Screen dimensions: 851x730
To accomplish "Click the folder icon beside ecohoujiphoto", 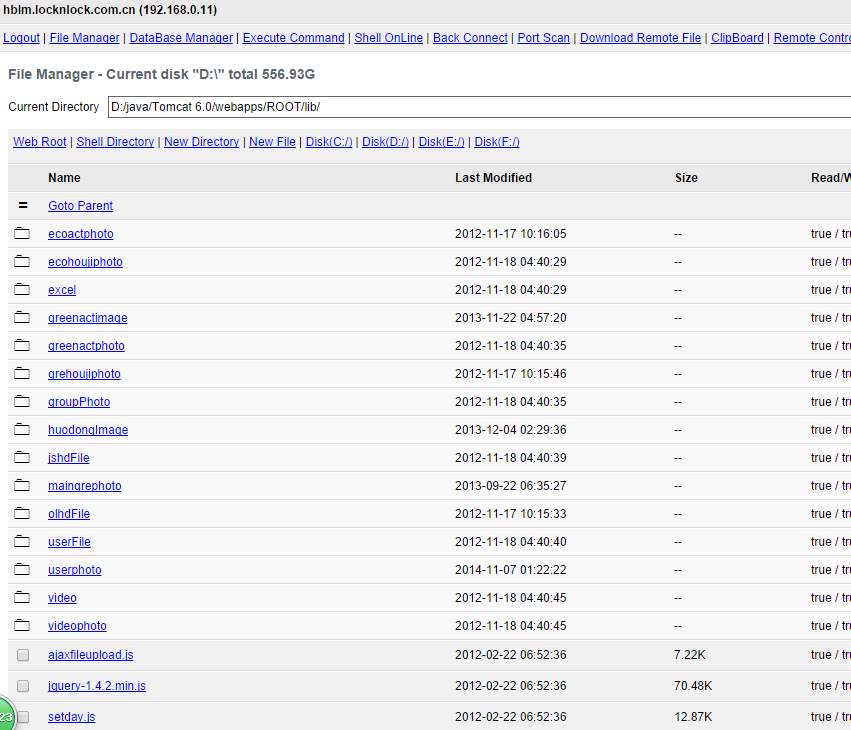I will (22, 262).
